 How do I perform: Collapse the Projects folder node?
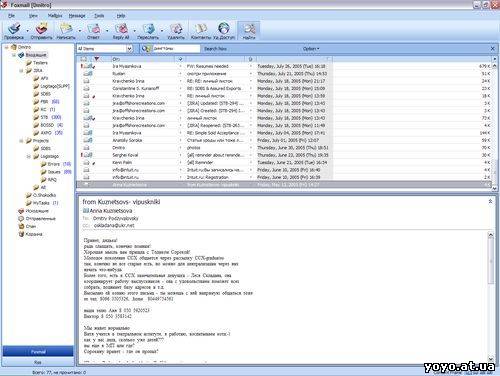coord(21,141)
